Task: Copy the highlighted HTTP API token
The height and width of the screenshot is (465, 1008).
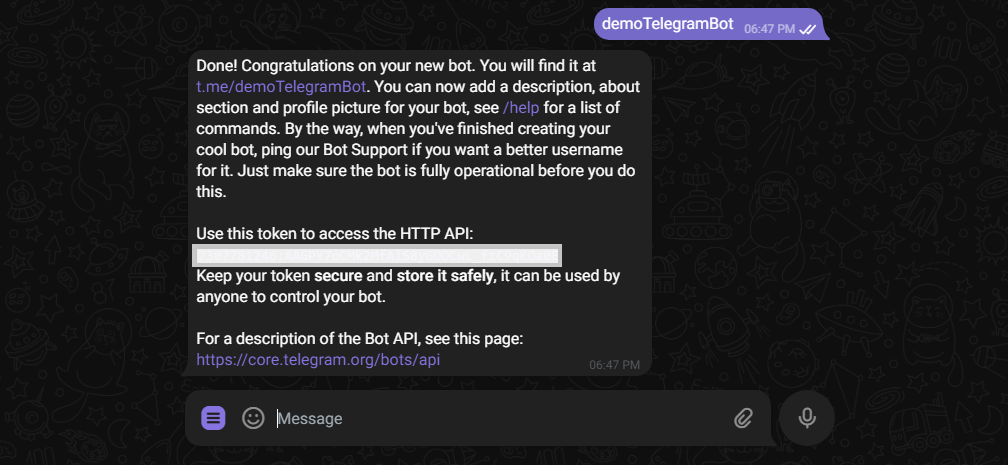Action: coord(377,255)
